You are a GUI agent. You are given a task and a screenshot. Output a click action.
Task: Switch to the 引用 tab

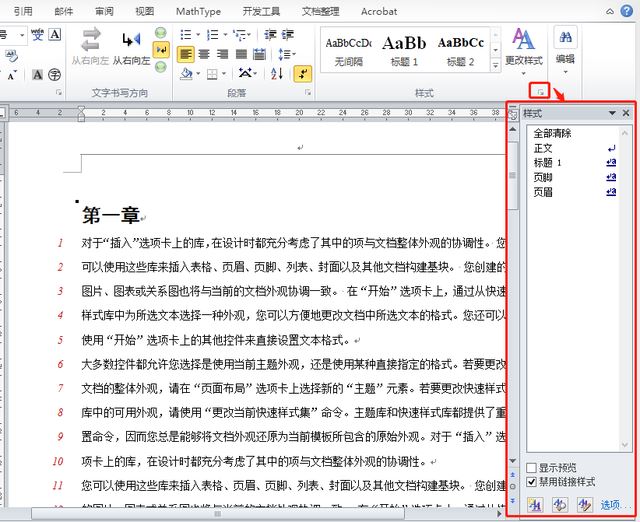pos(23,11)
